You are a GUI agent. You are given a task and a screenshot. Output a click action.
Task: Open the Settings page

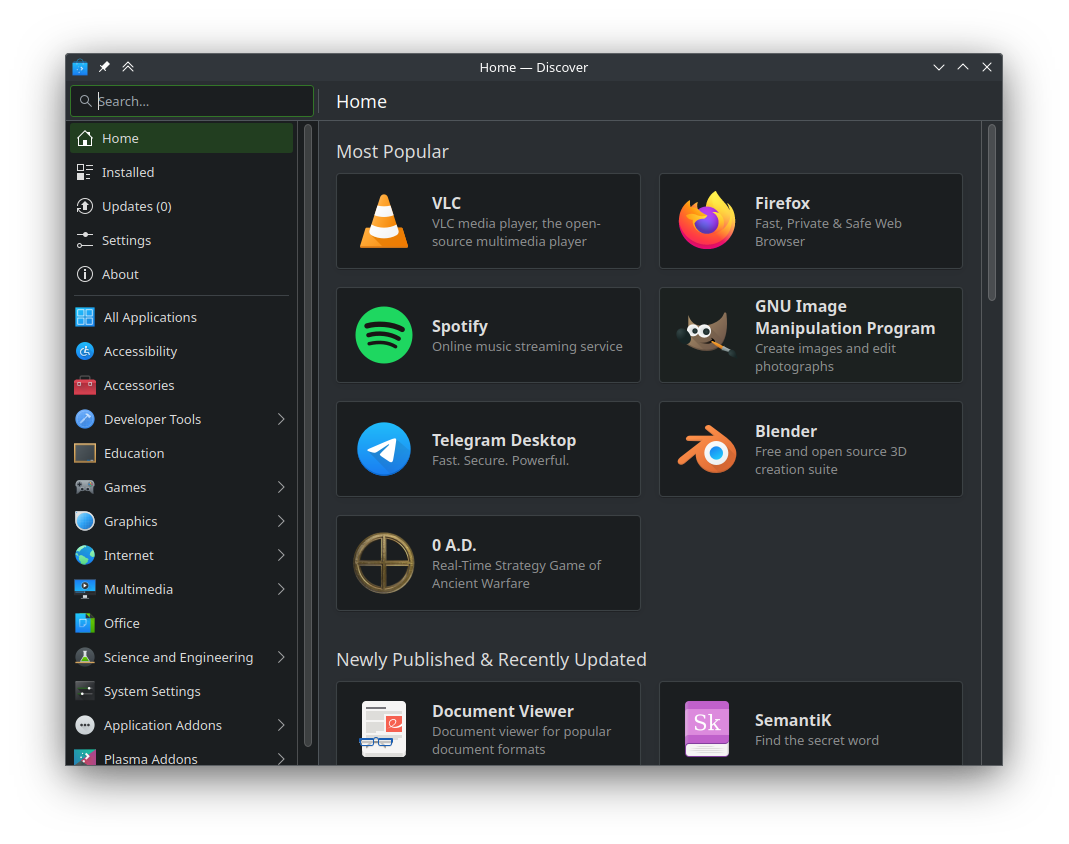click(x=181, y=241)
